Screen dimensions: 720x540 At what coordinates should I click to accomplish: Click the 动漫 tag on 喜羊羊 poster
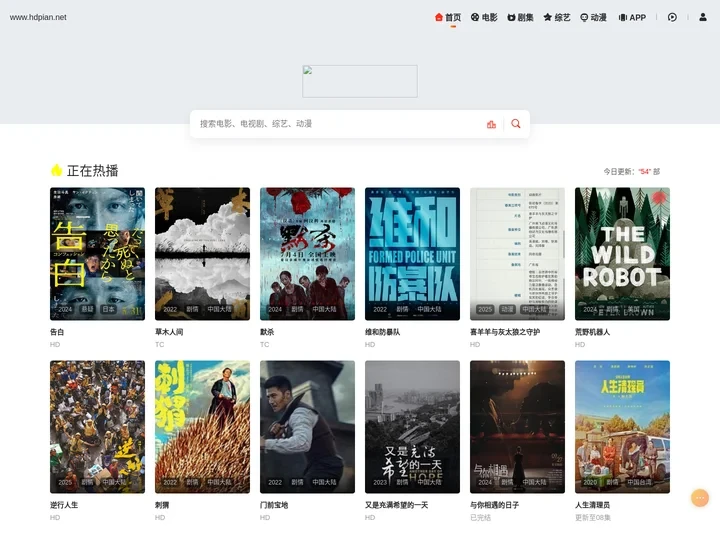pyautogui.click(x=507, y=309)
